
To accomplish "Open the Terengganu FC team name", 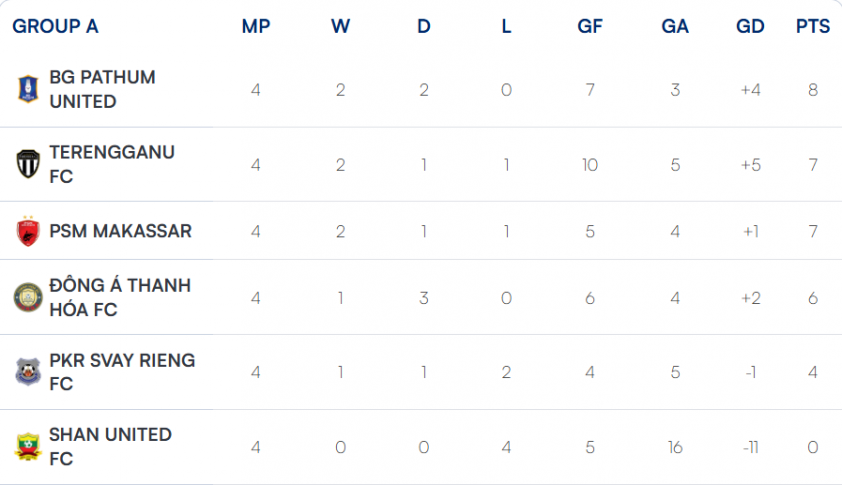I will (112, 164).
